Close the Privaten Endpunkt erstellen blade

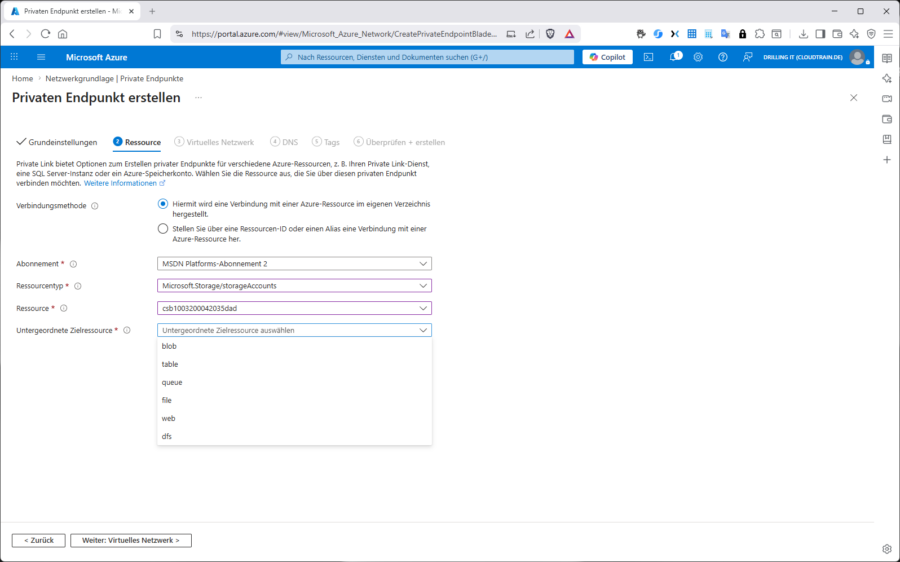tap(854, 98)
